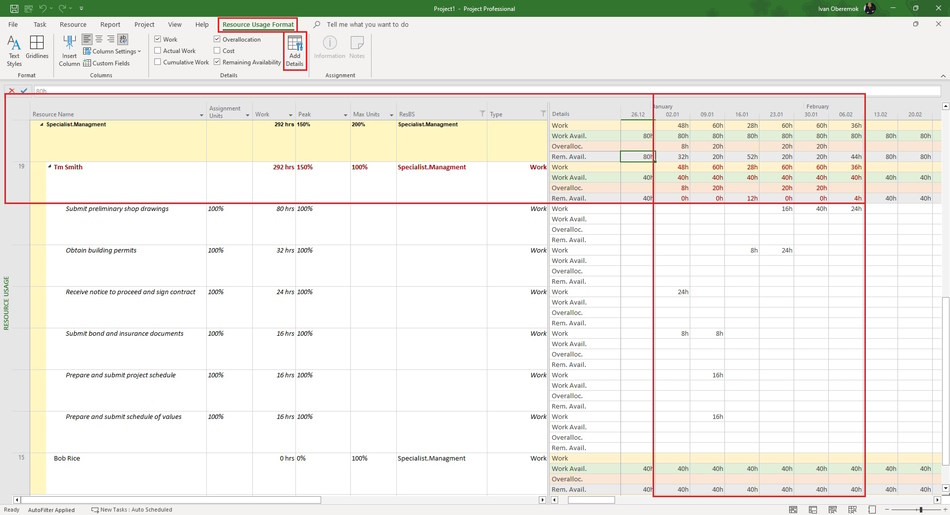Open Work column filter dropdown
Viewport: 950px width, 515px height.
(290, 115)
